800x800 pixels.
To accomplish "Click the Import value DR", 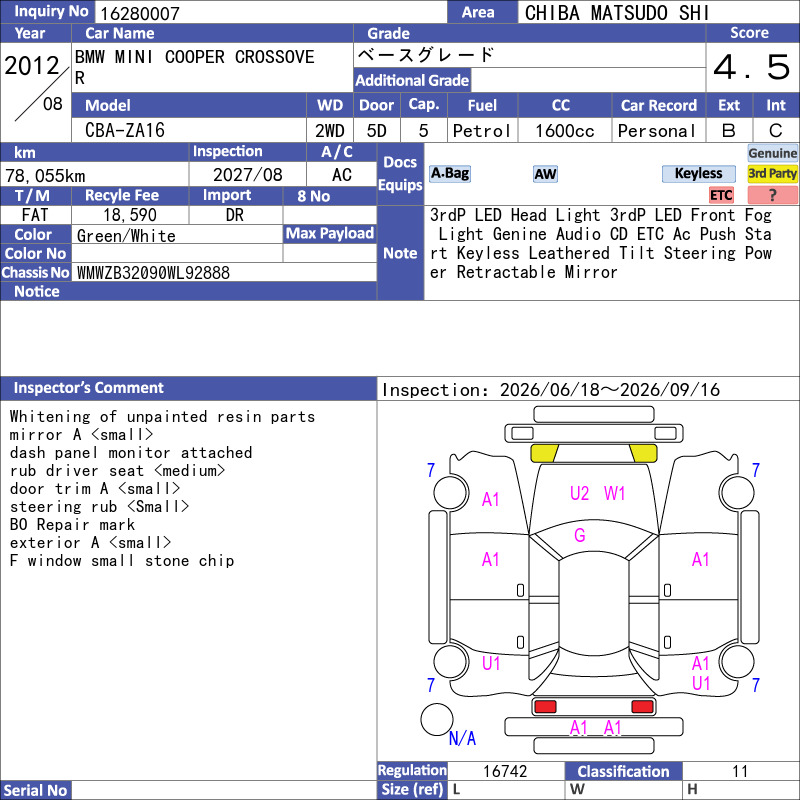I will point(235,215).
